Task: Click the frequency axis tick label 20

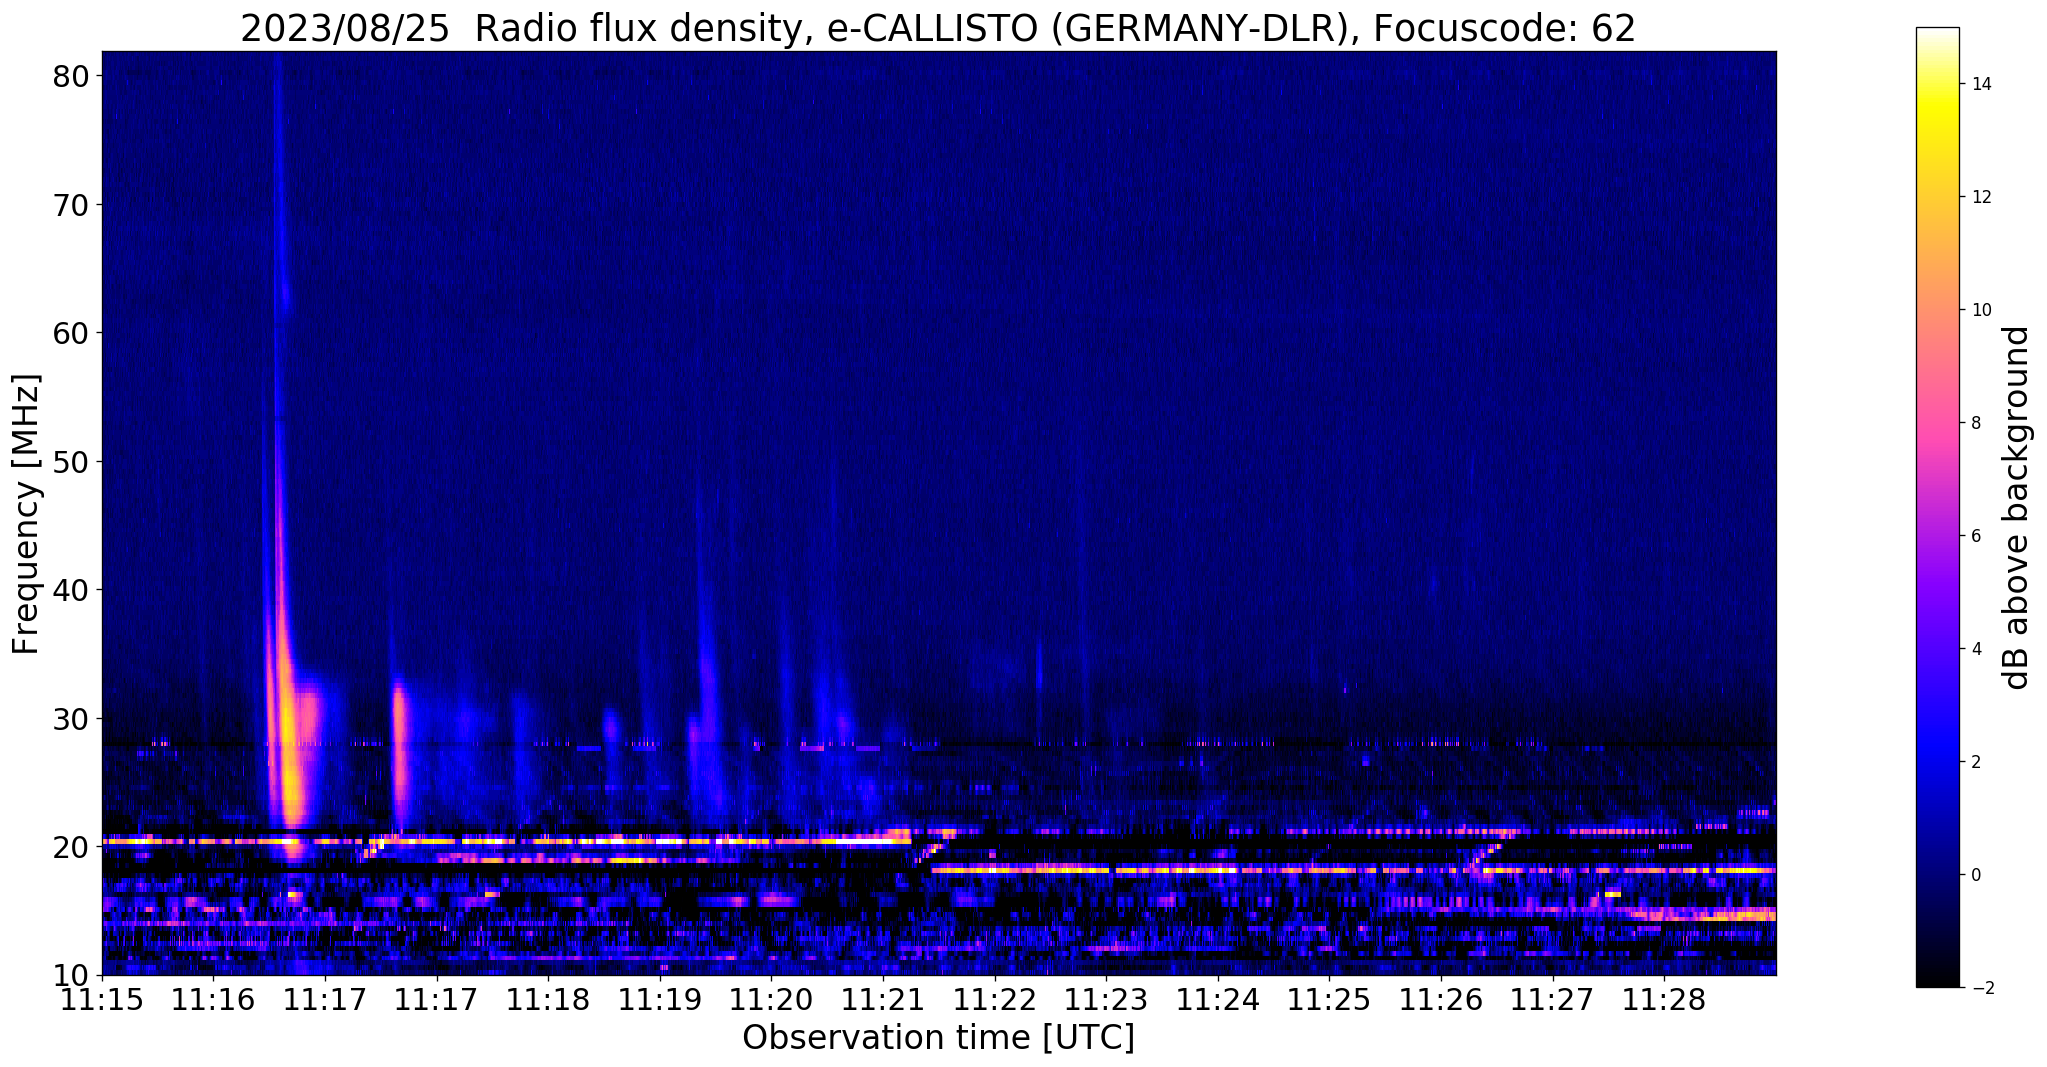Action: [x=71, y=847]
